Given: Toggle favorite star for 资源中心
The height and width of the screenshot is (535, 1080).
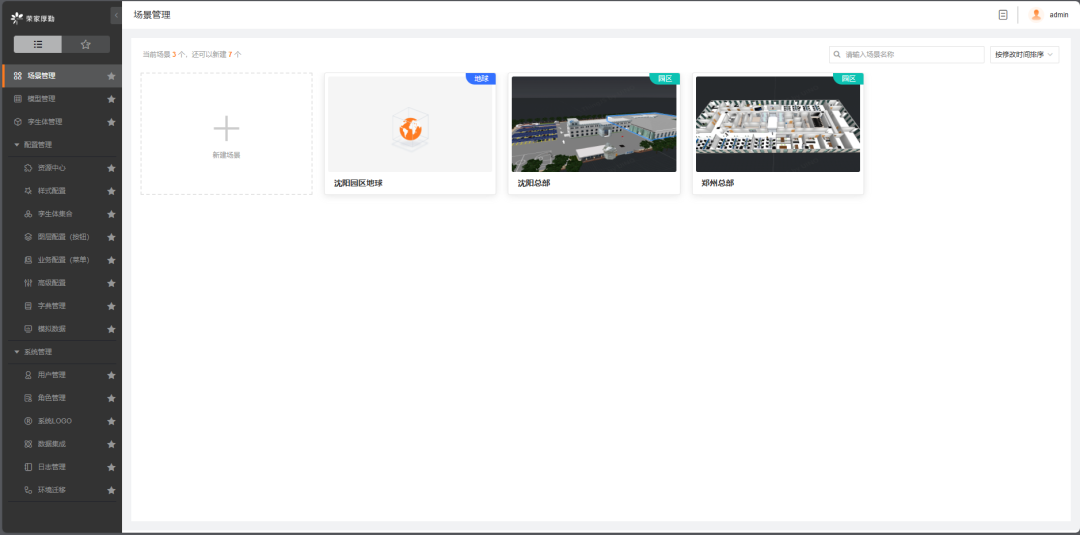Looking at the screenshot, I should pyautogui.click(x=111, y=168).
